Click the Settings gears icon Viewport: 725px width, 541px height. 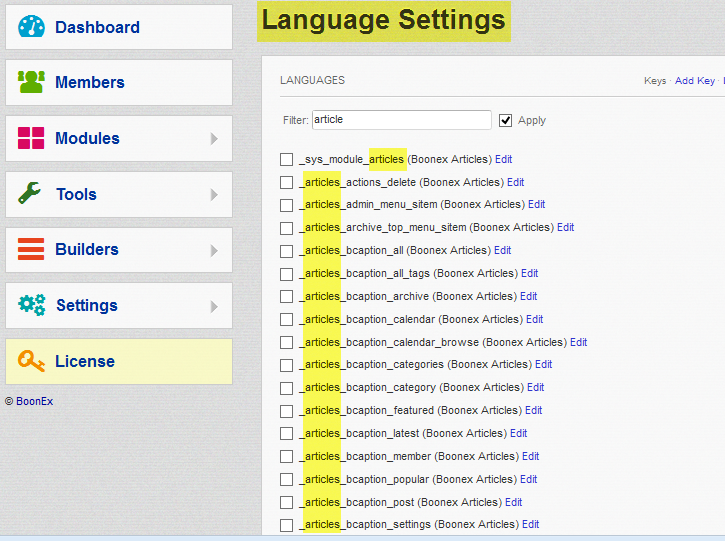[32, 305]
